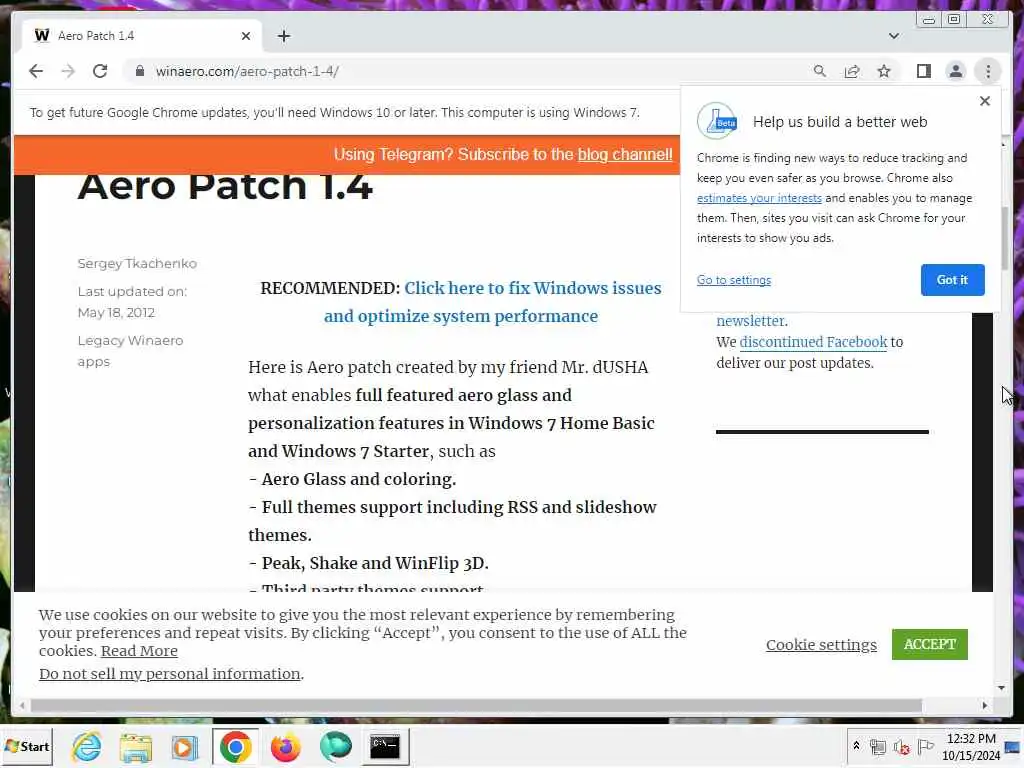
Task: Open the Telegram blog channel link
Action: [624, 155]
